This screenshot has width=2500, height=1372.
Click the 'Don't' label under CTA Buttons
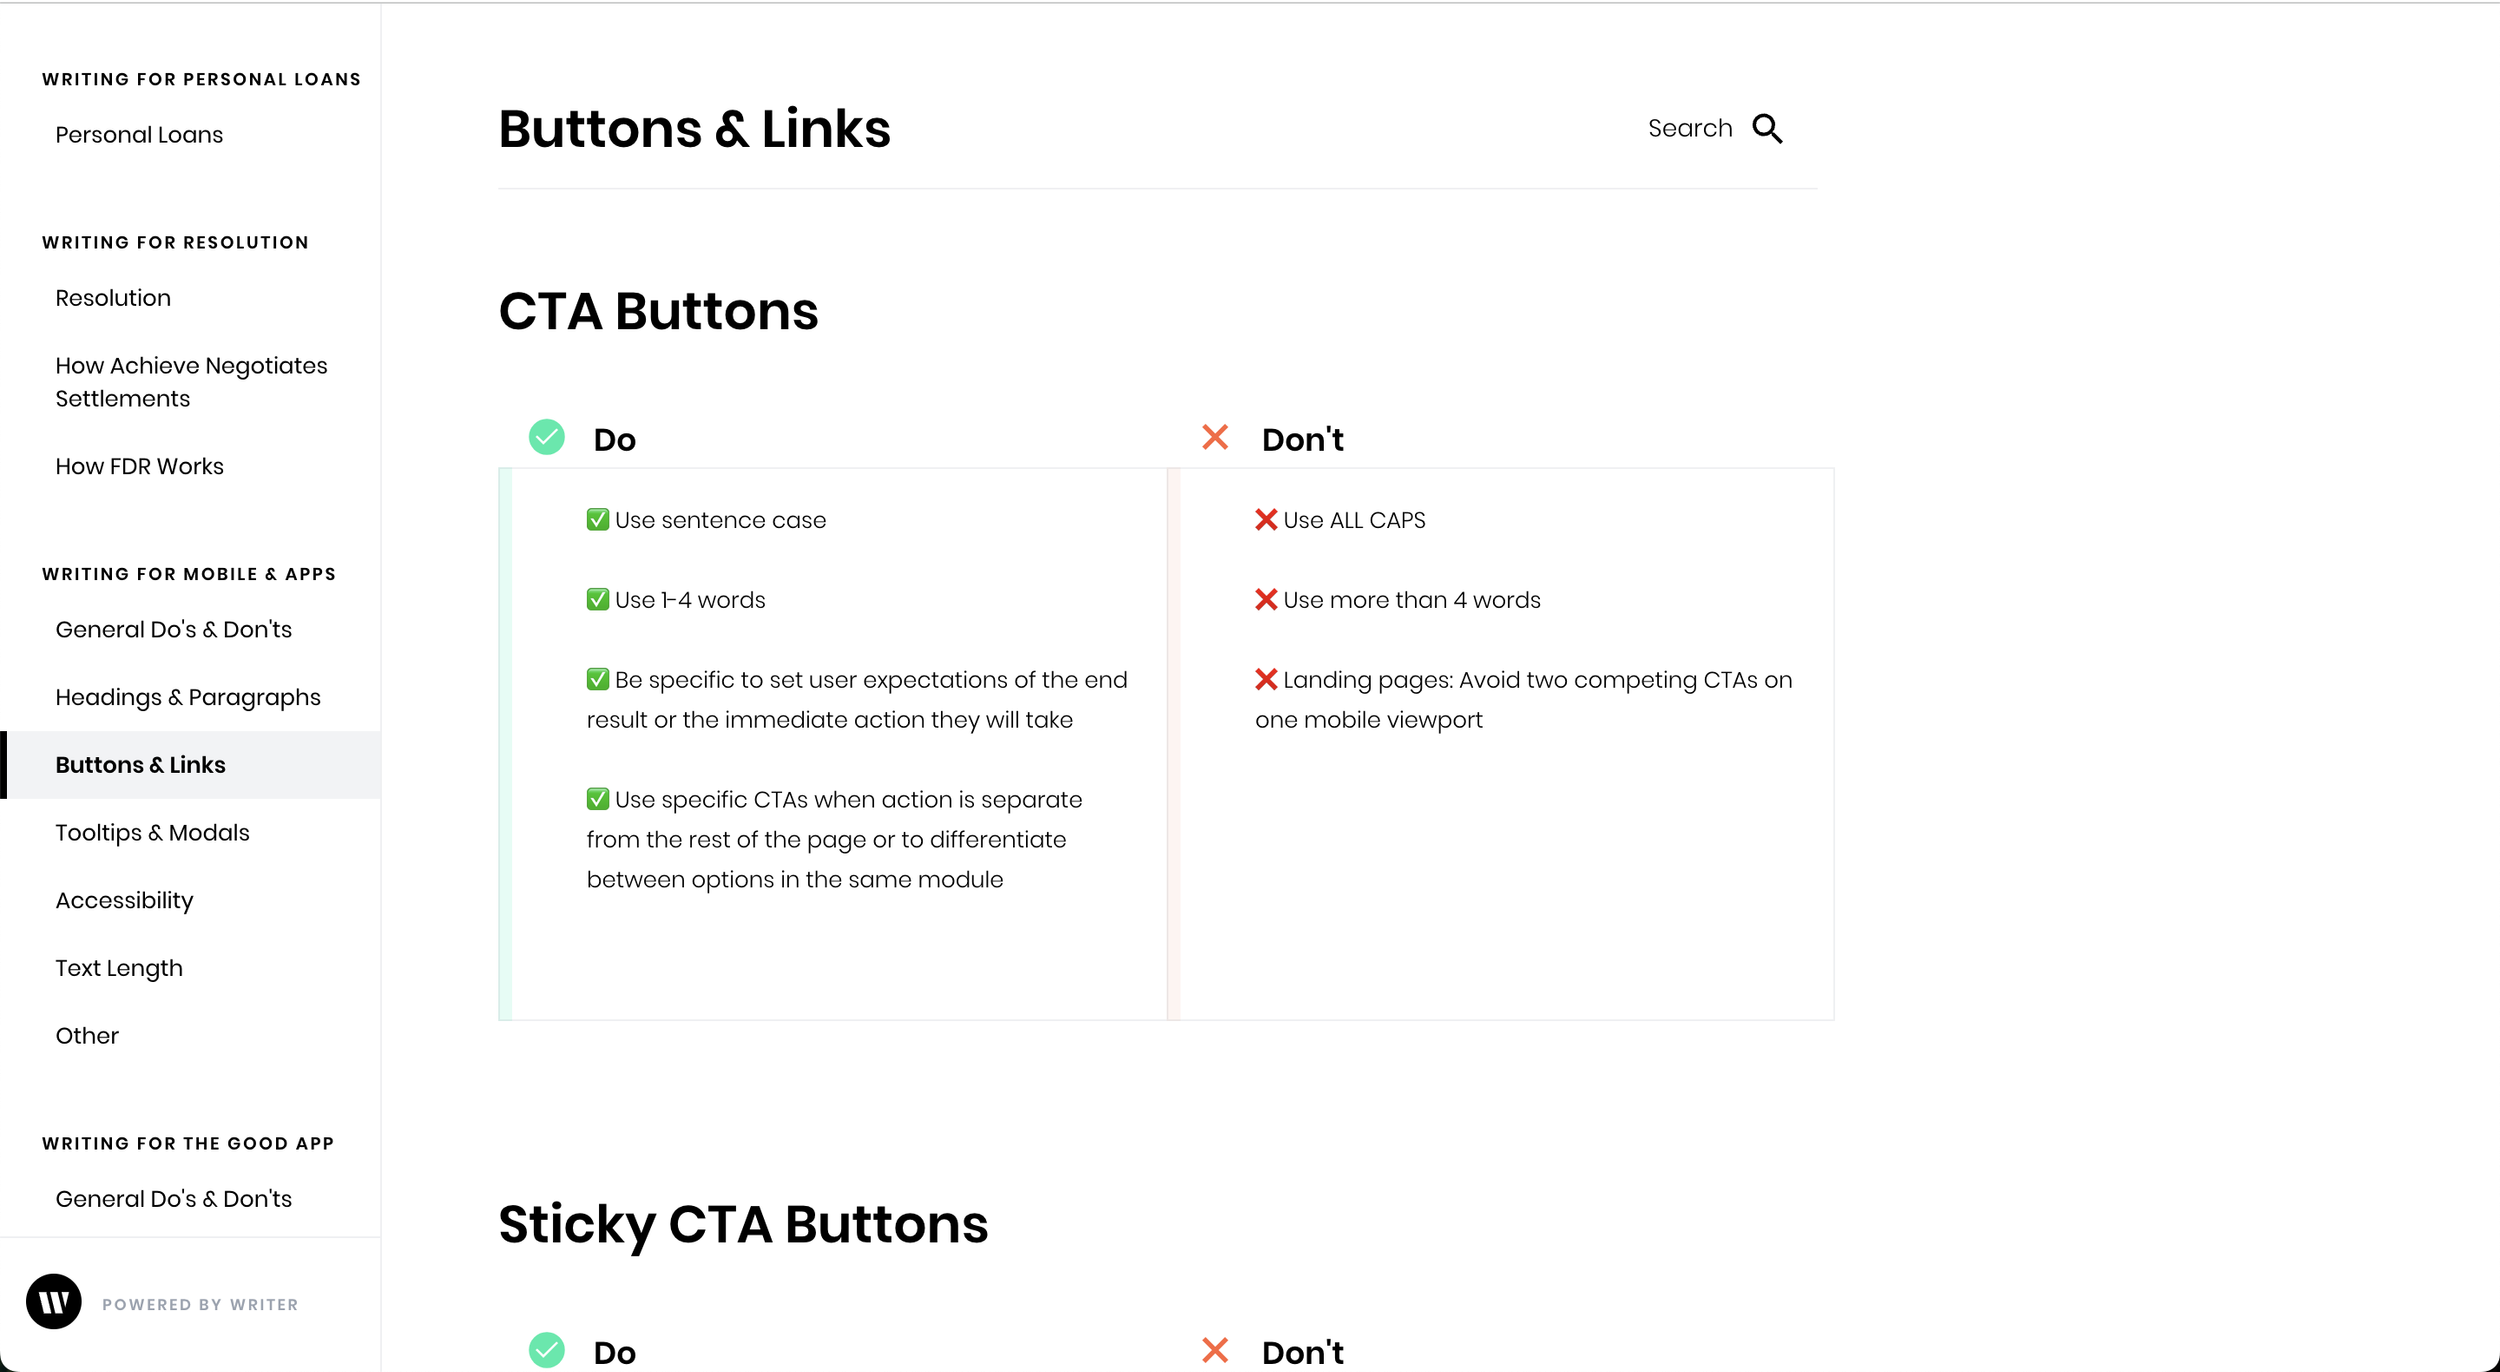(x=1302, y=440)
